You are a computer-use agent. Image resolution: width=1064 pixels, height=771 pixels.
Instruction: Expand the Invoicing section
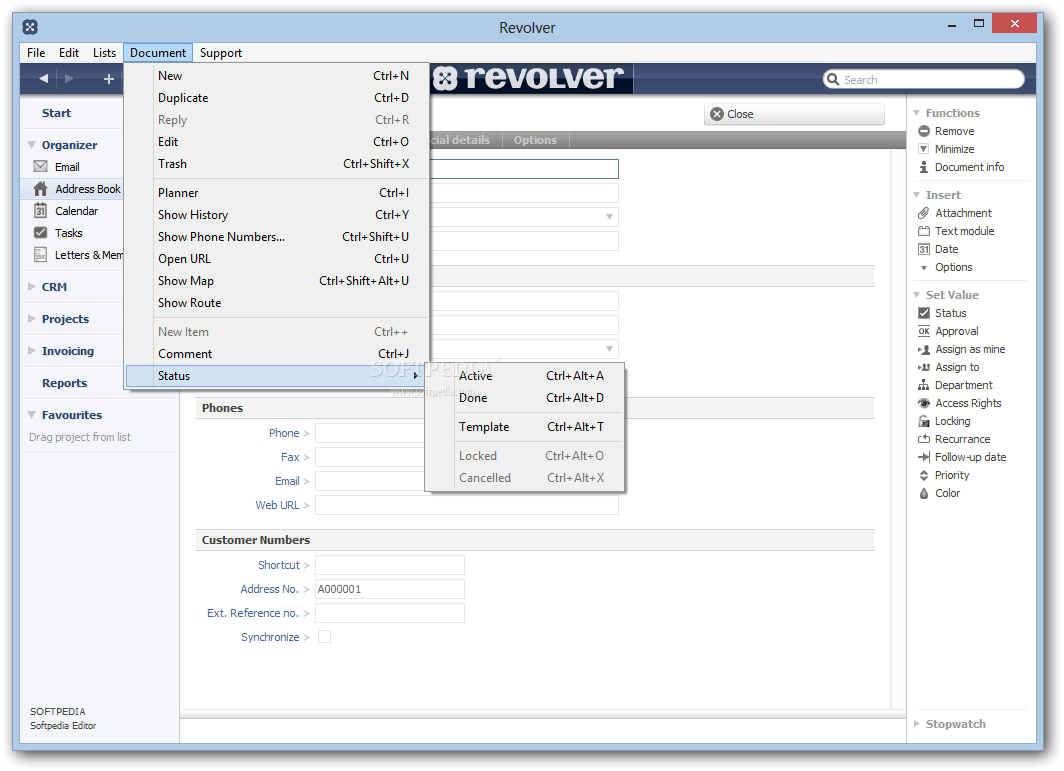click(x=32, y=351)
